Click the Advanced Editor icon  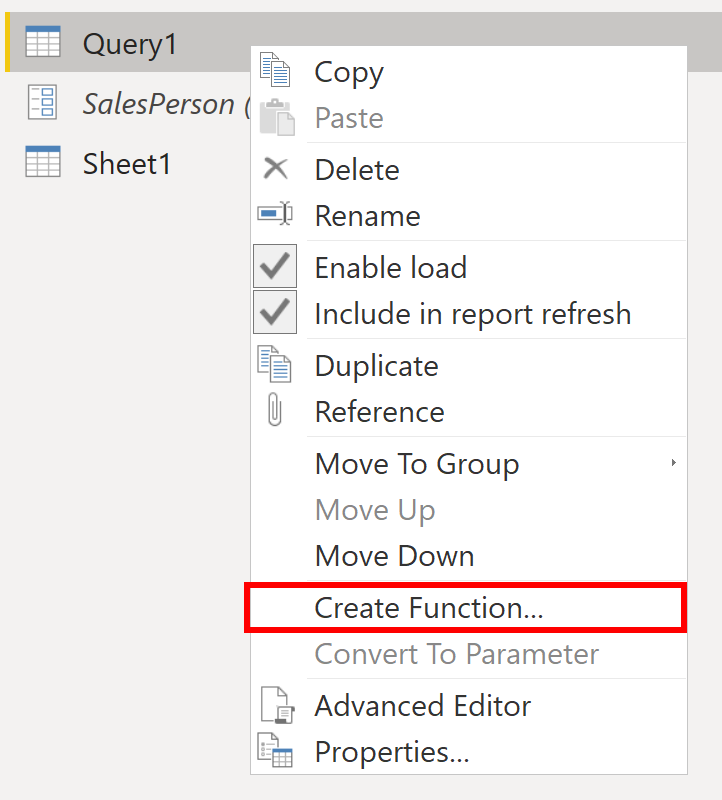[x=277, y=704]
